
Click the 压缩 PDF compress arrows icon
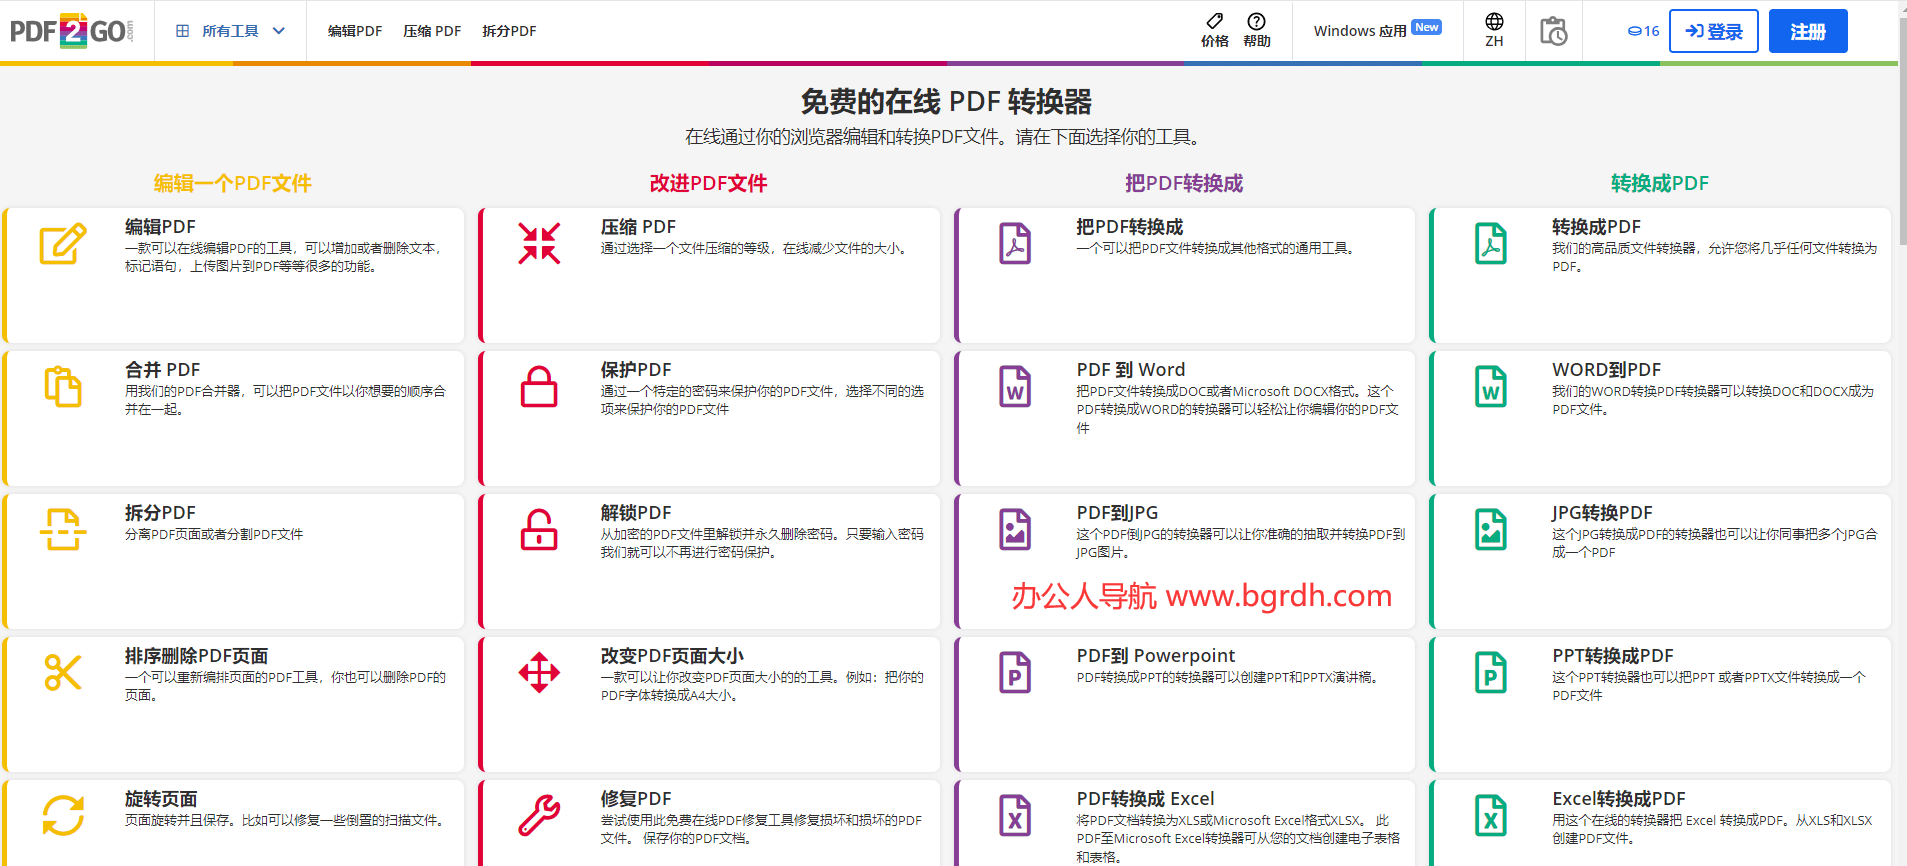539,244
